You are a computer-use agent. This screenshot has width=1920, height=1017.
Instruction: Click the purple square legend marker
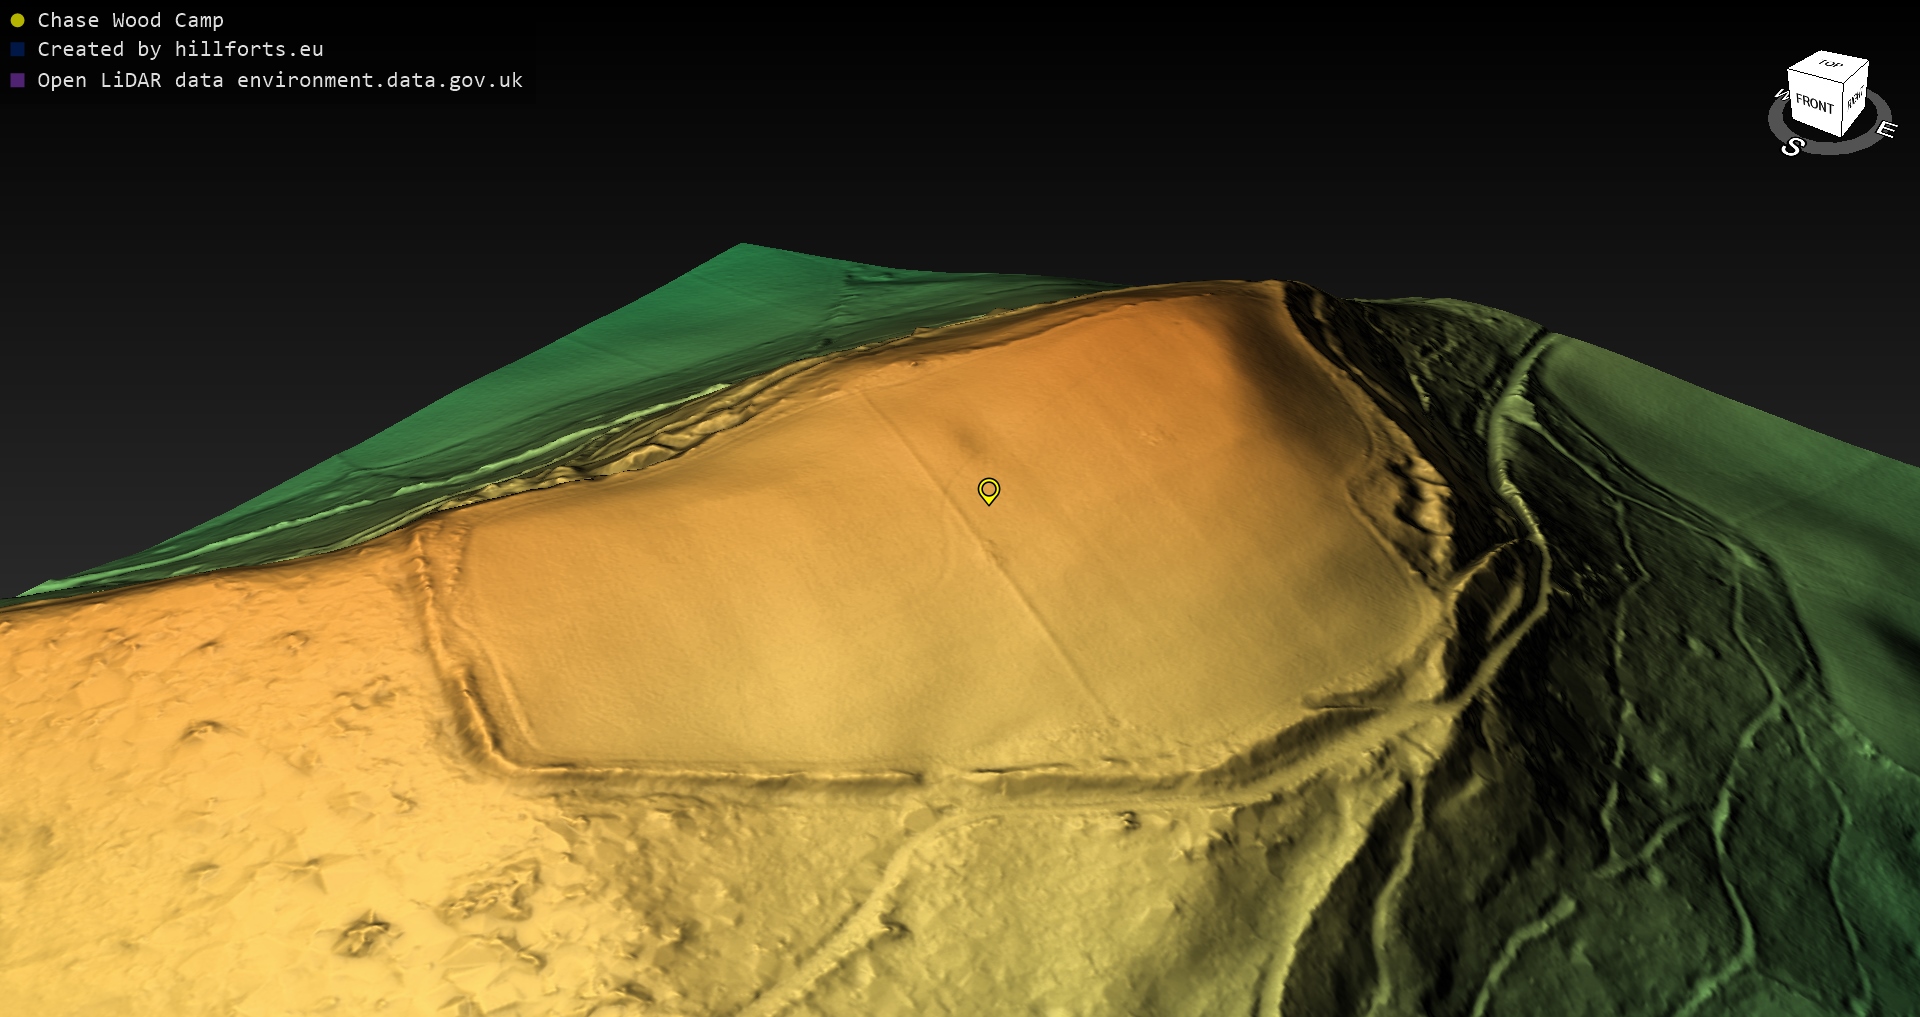pyautogui.click(x=17, y=80)
